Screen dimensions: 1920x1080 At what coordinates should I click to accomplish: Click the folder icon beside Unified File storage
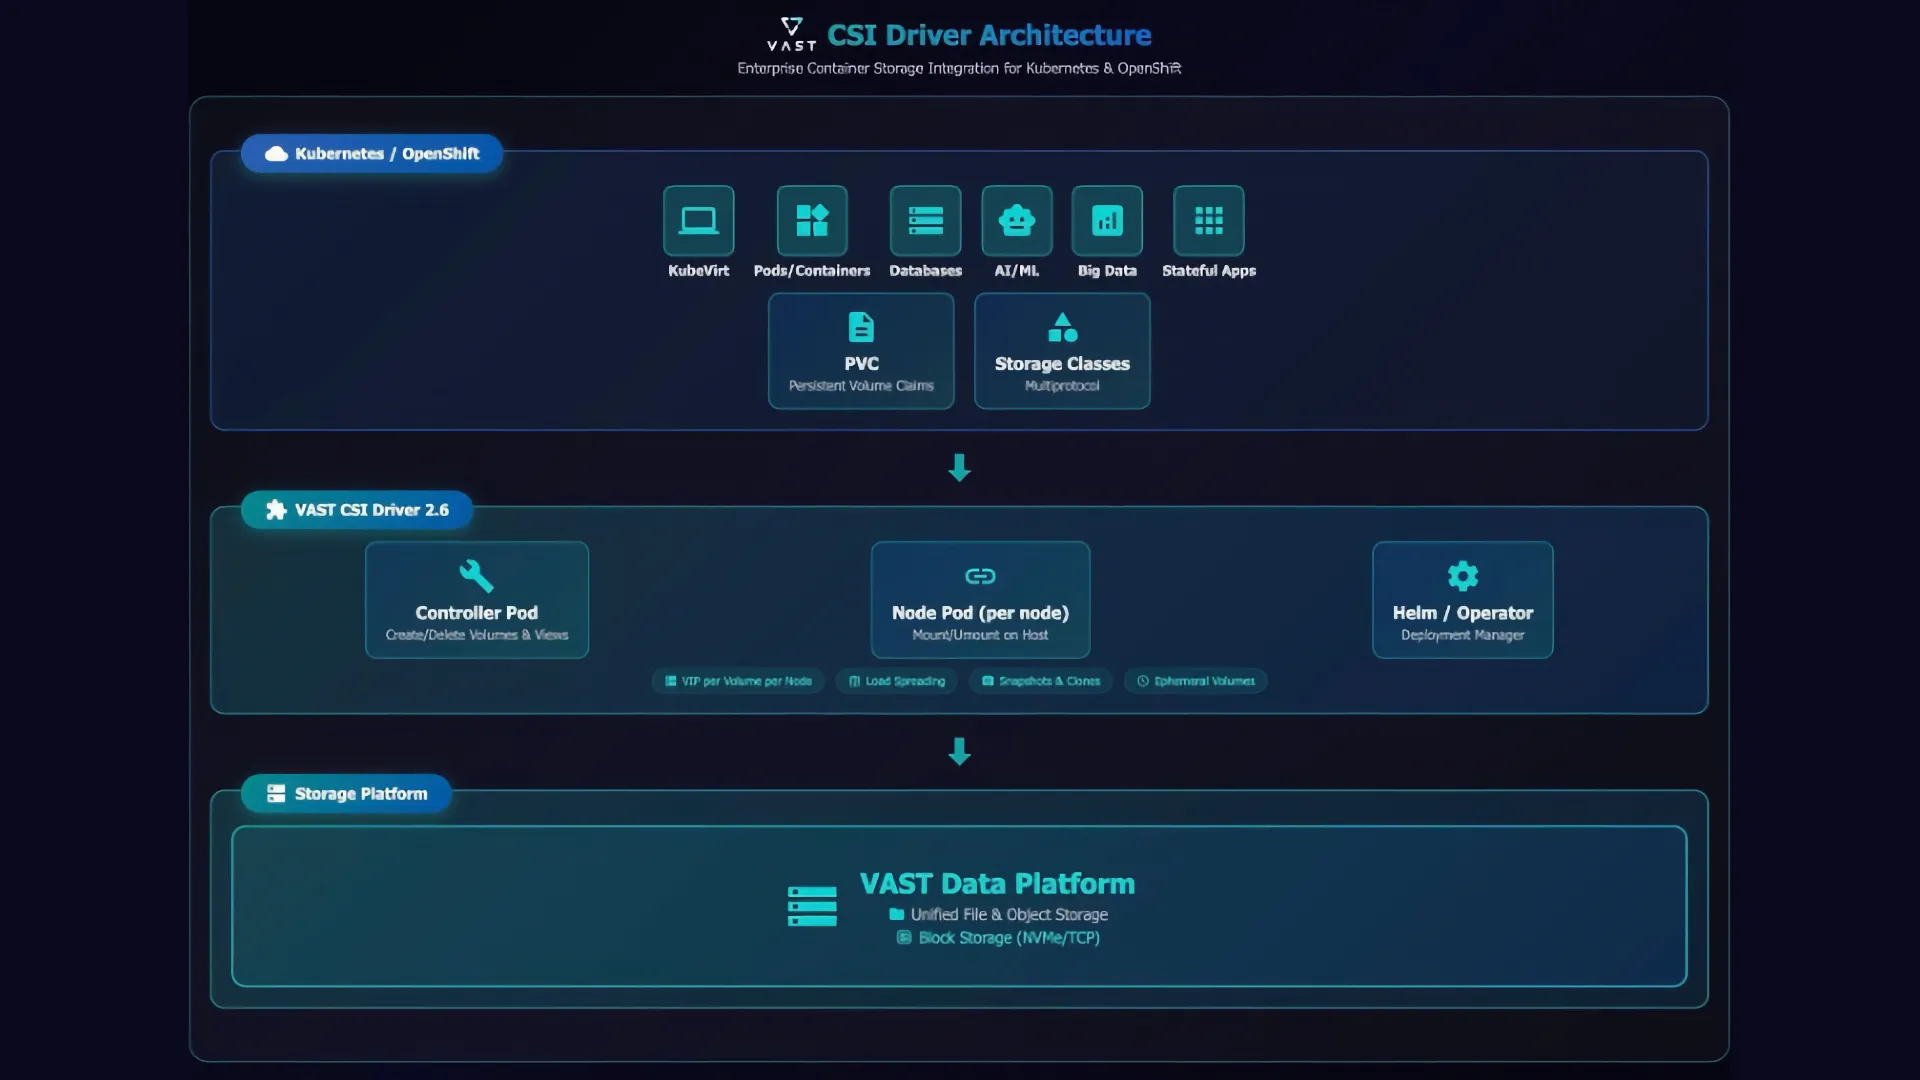[x=897, y=914]
